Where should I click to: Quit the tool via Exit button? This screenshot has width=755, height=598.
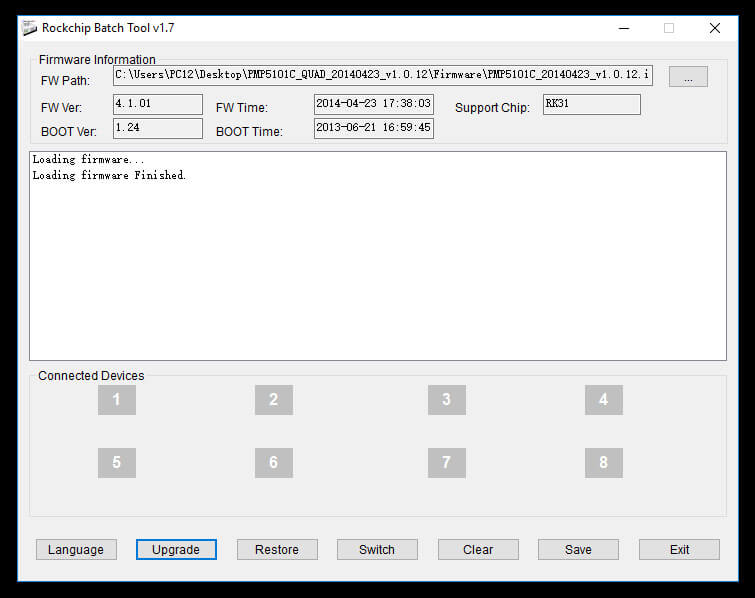point(679,549)
